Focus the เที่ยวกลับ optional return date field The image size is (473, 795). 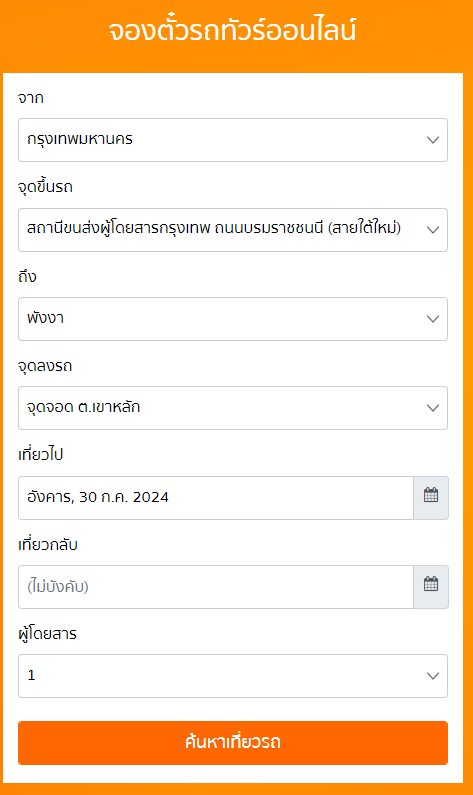tap(216, 587)
